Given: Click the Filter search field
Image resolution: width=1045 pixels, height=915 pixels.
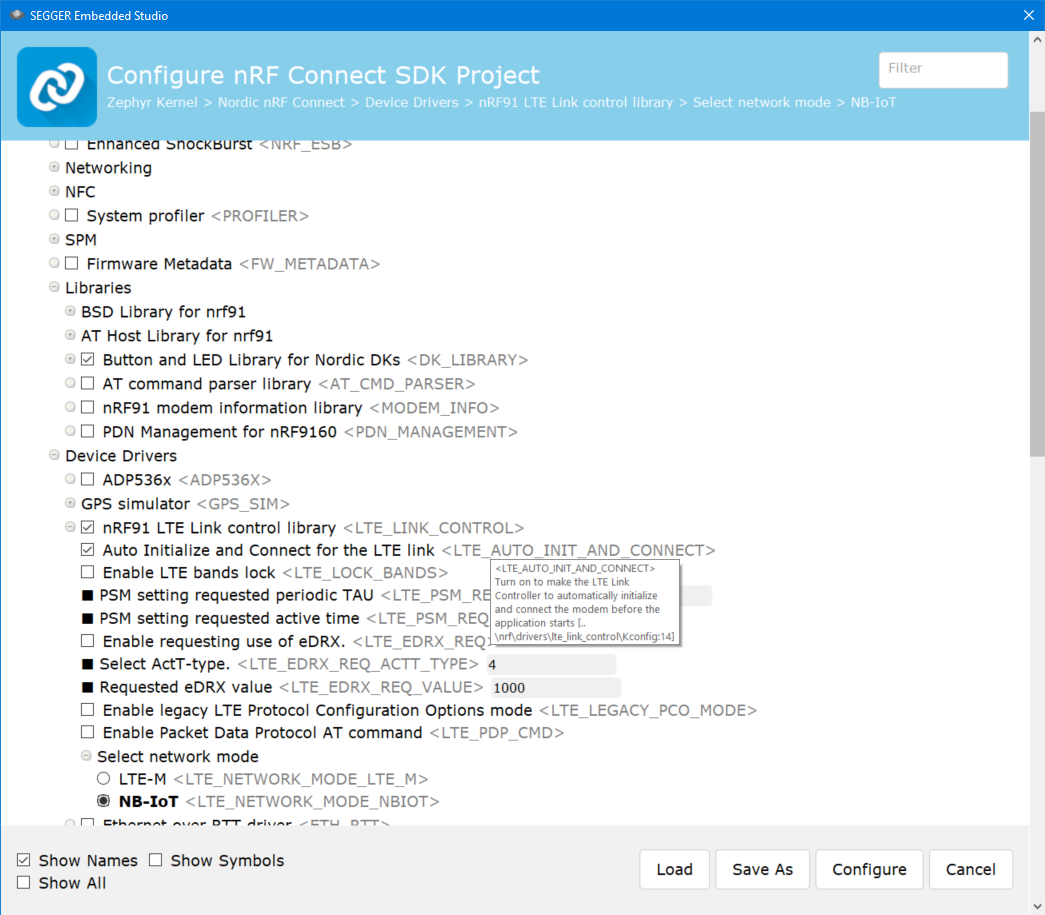Looking at the screenshot, I should [942, 69].
